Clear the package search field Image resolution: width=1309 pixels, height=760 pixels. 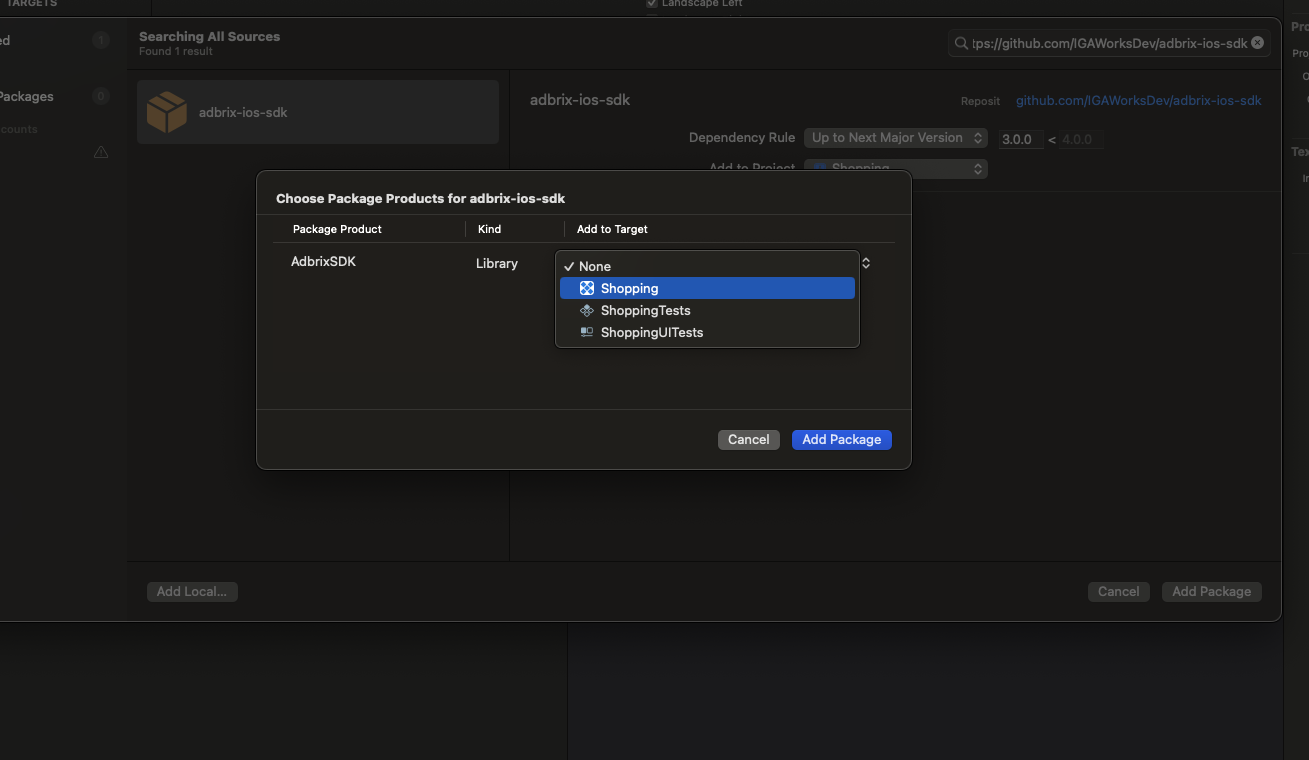coord(1257,43)
